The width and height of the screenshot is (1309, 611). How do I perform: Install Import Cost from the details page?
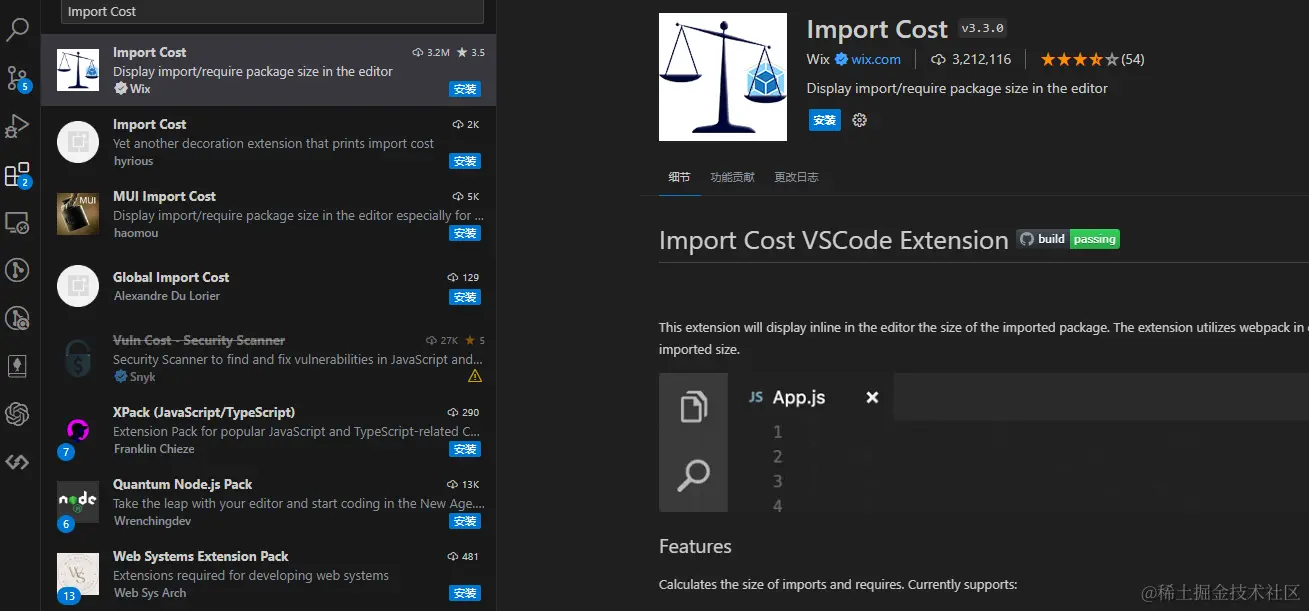(825, 120)
